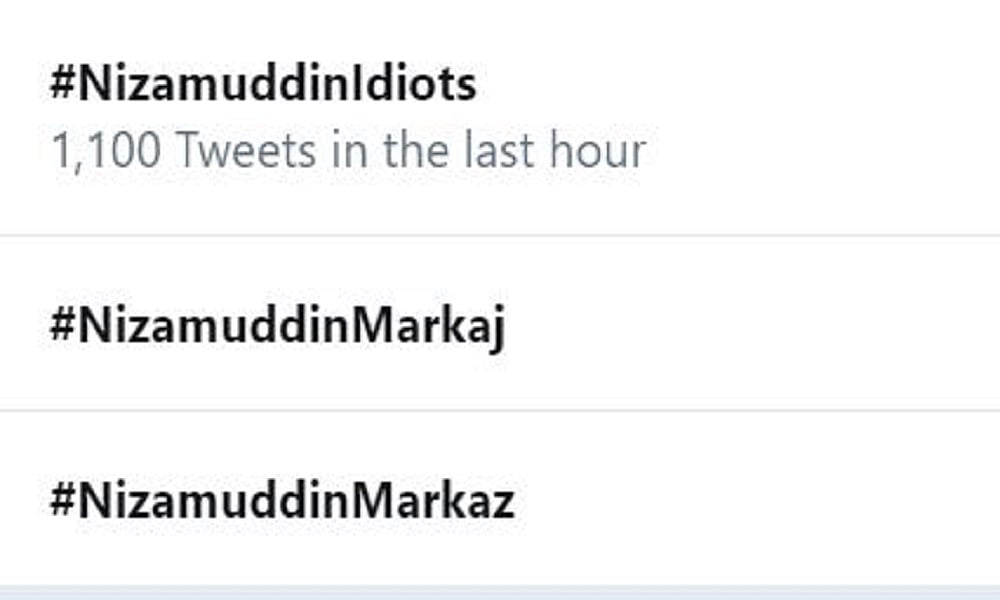Viewport: 1000px width, 600px height.
Task: Select the #NizamuddinMarkaz trending hashtag
Action: coord(282,501)
